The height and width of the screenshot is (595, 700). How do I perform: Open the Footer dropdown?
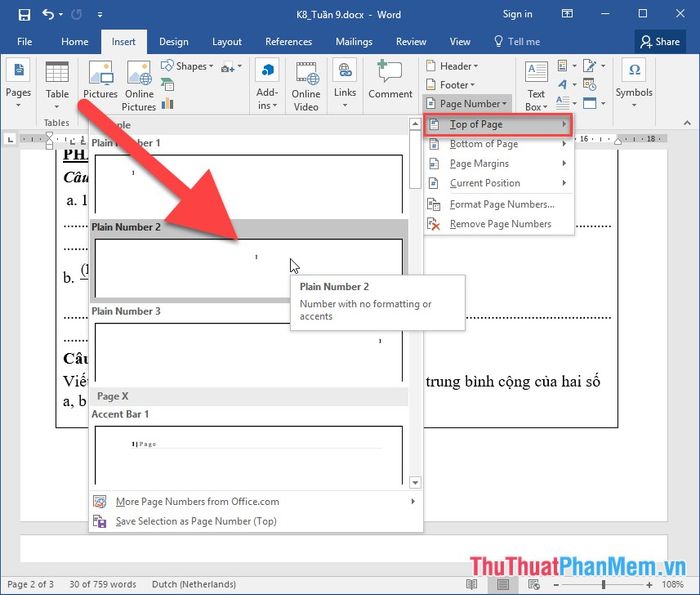coord(450,85)
